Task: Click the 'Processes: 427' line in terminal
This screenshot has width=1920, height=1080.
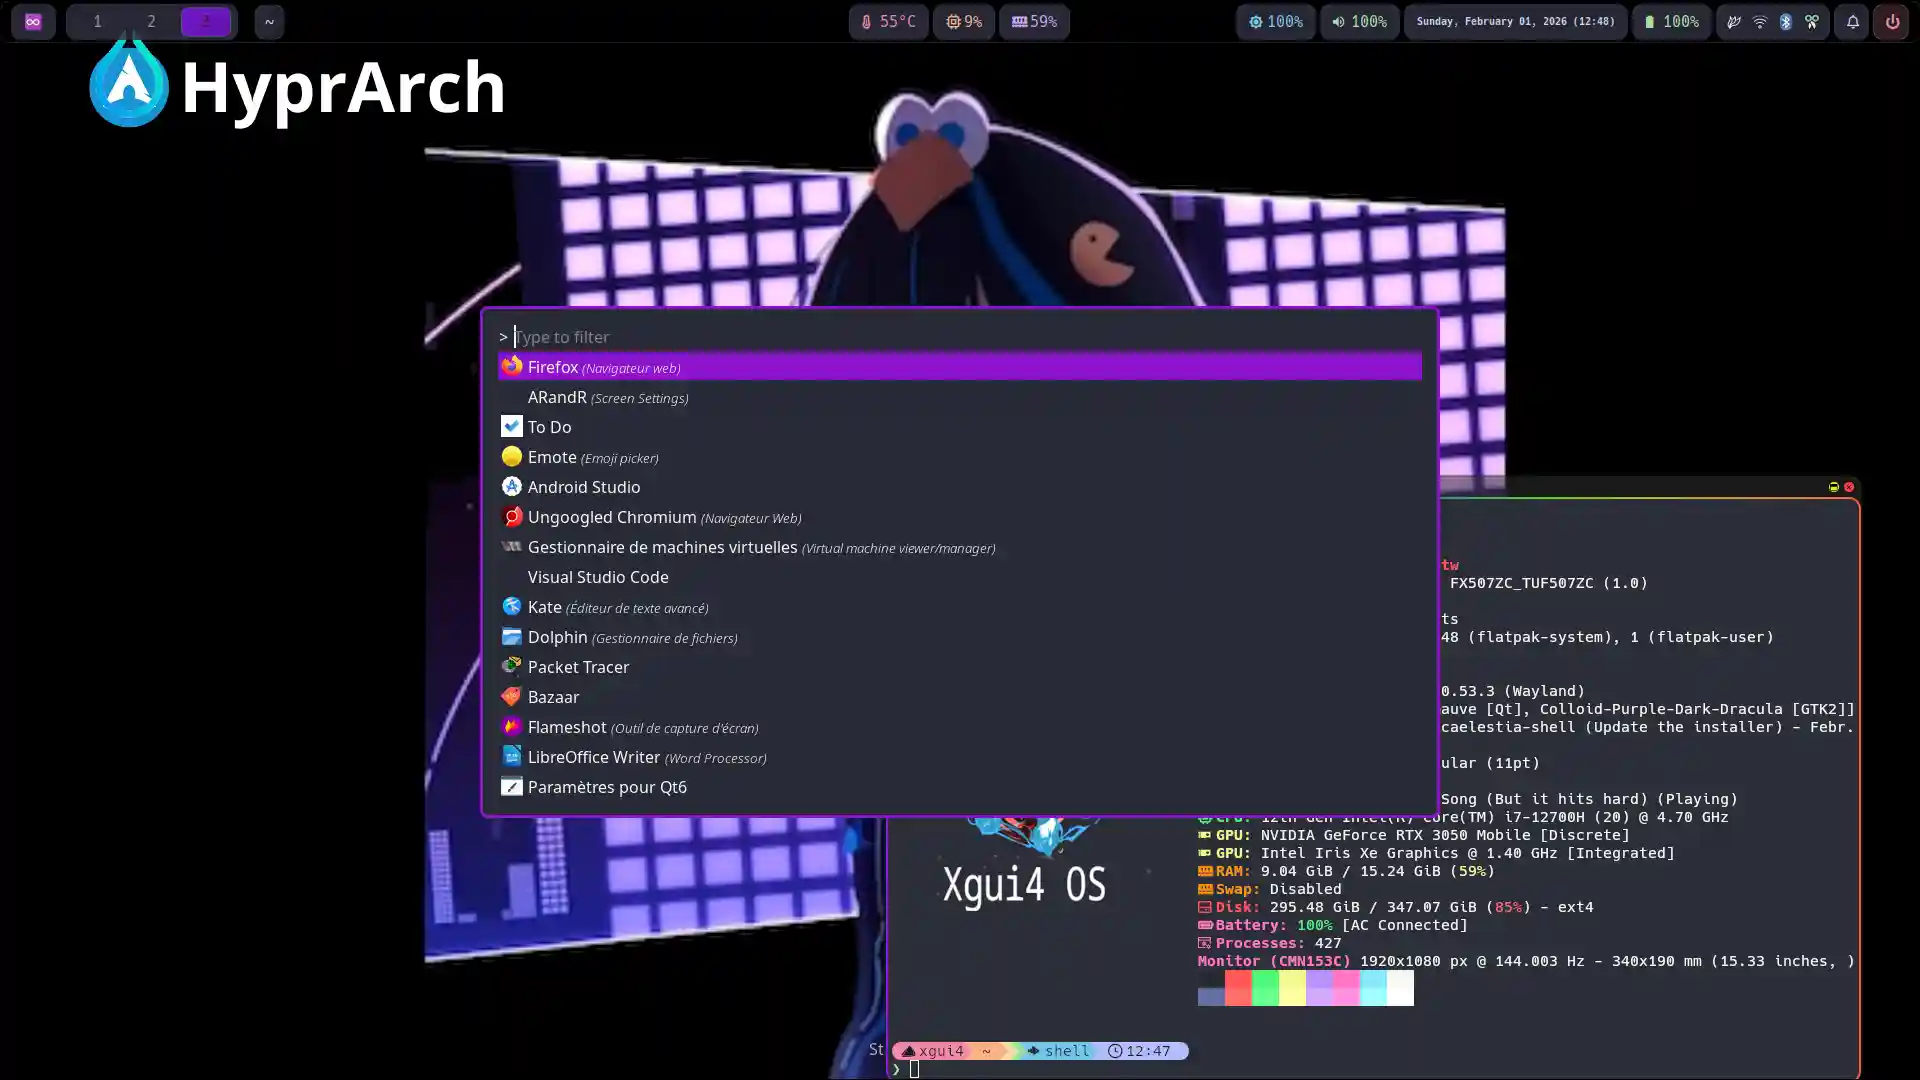Action: [1270, 942]
